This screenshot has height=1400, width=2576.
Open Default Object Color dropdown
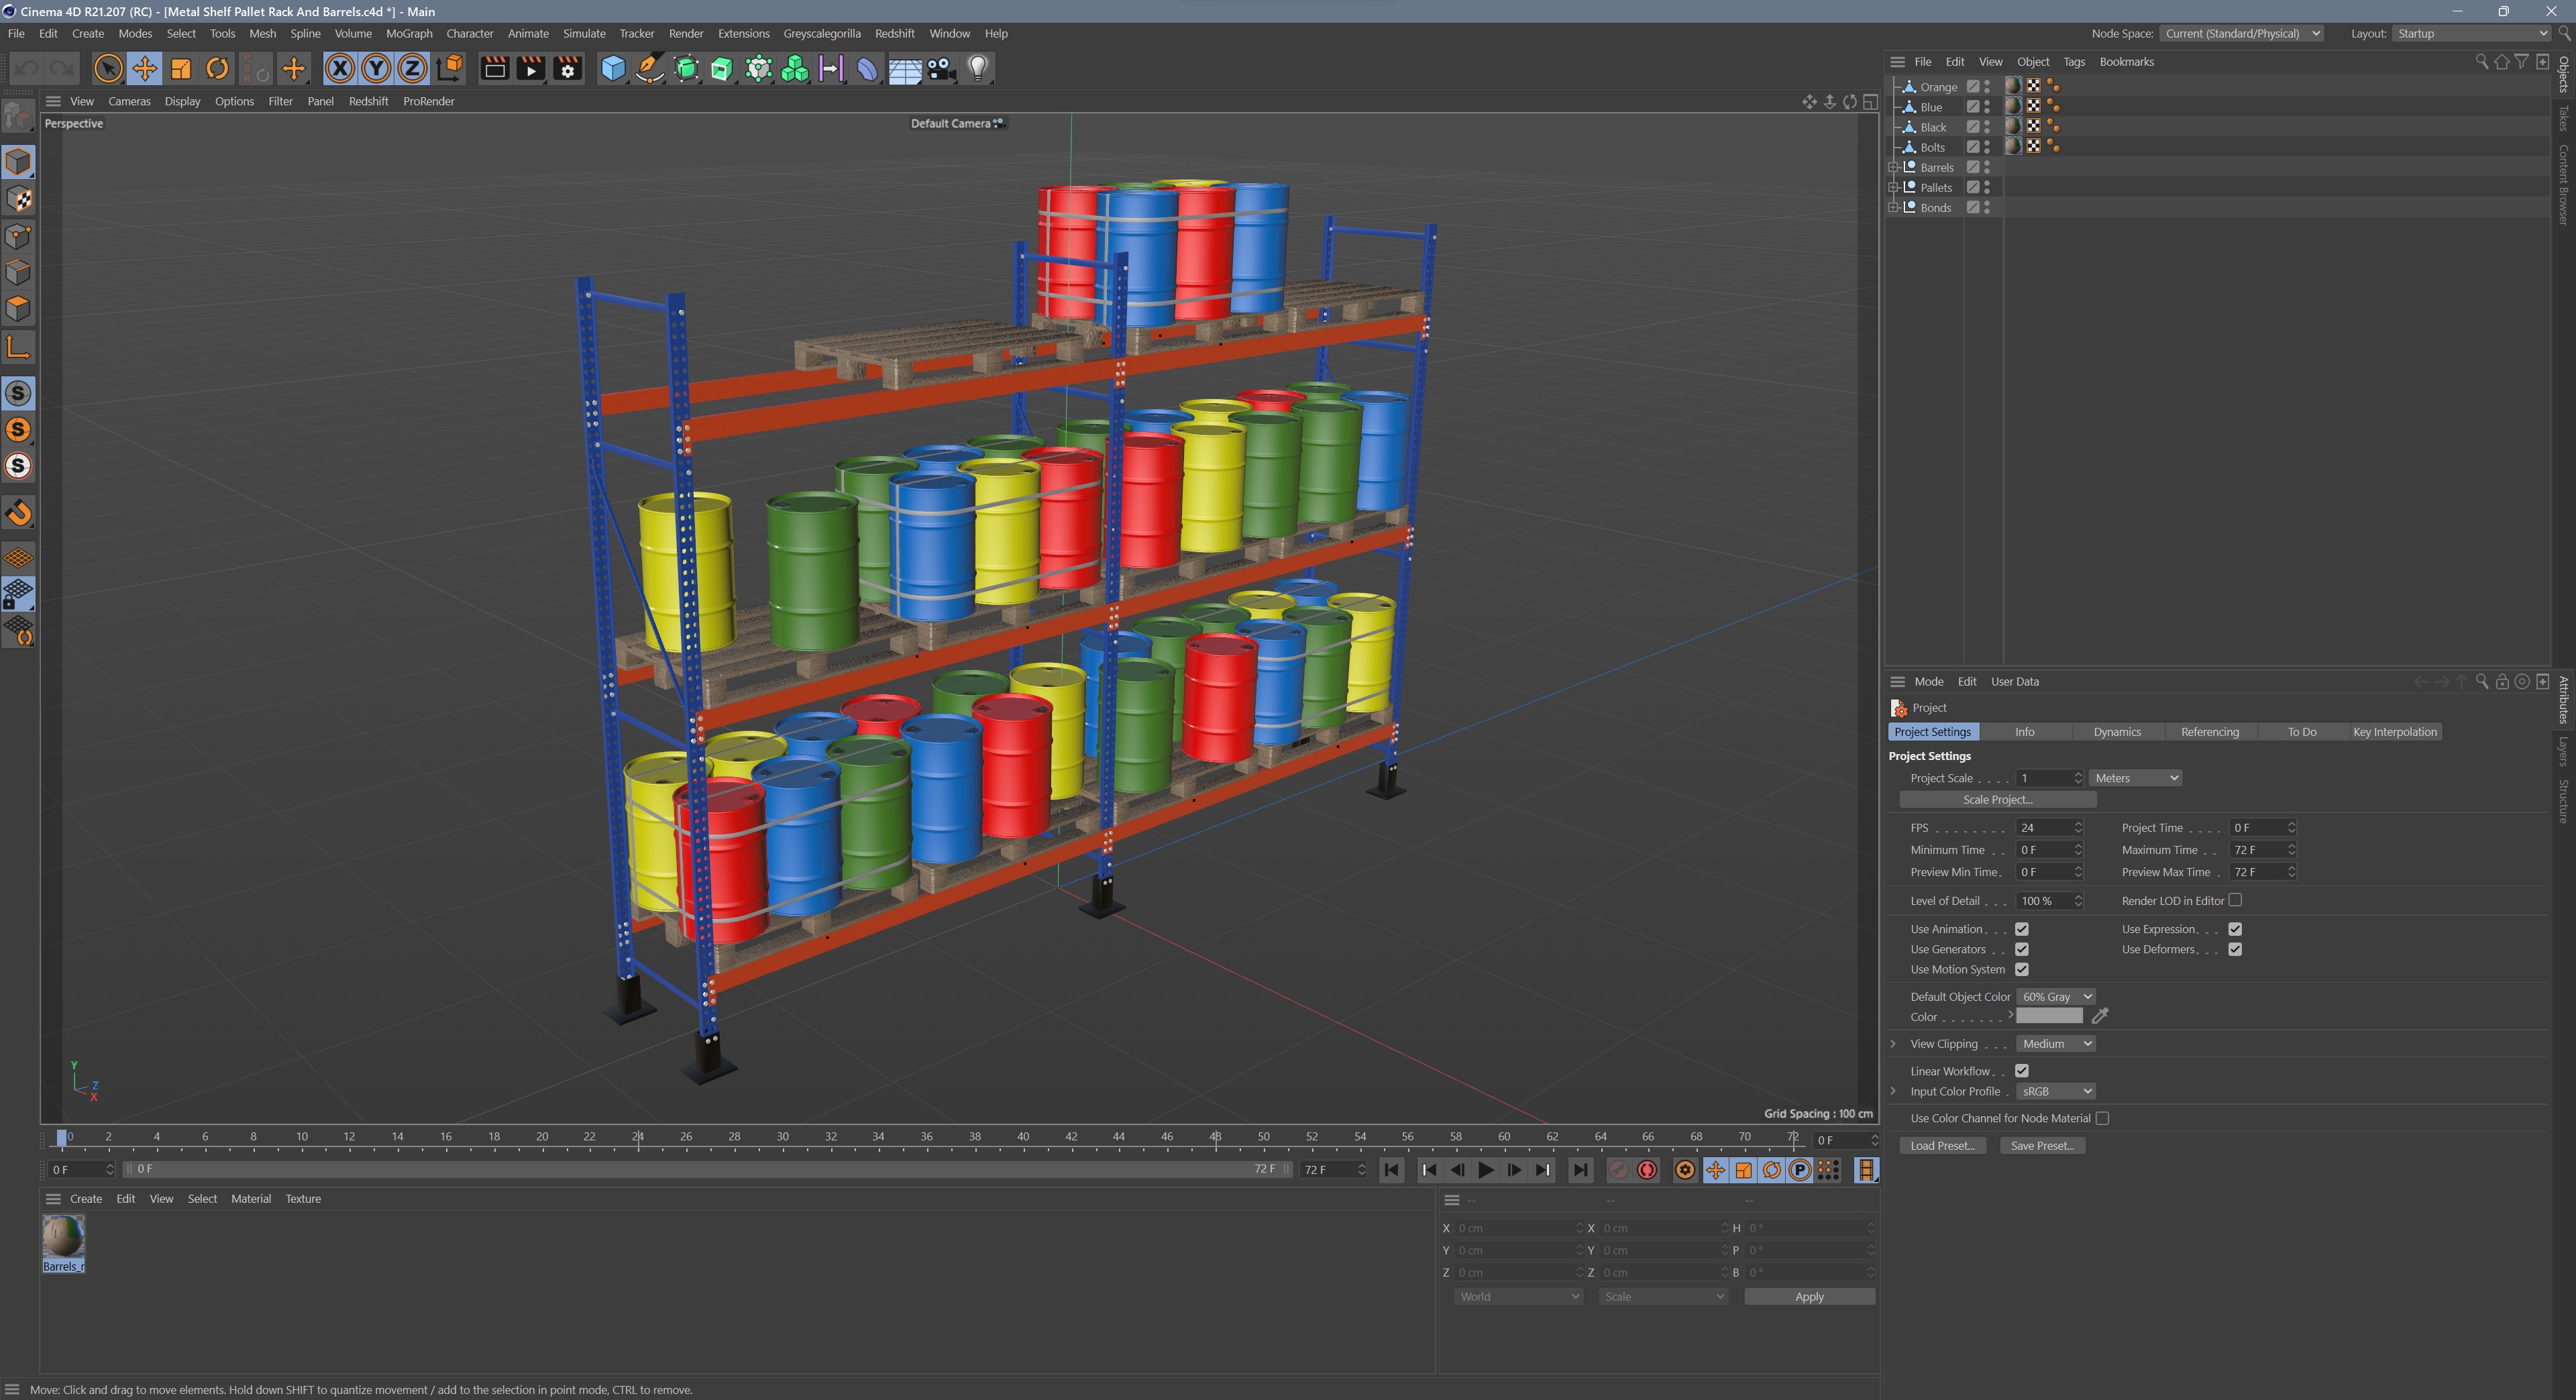coord(2055,997)
